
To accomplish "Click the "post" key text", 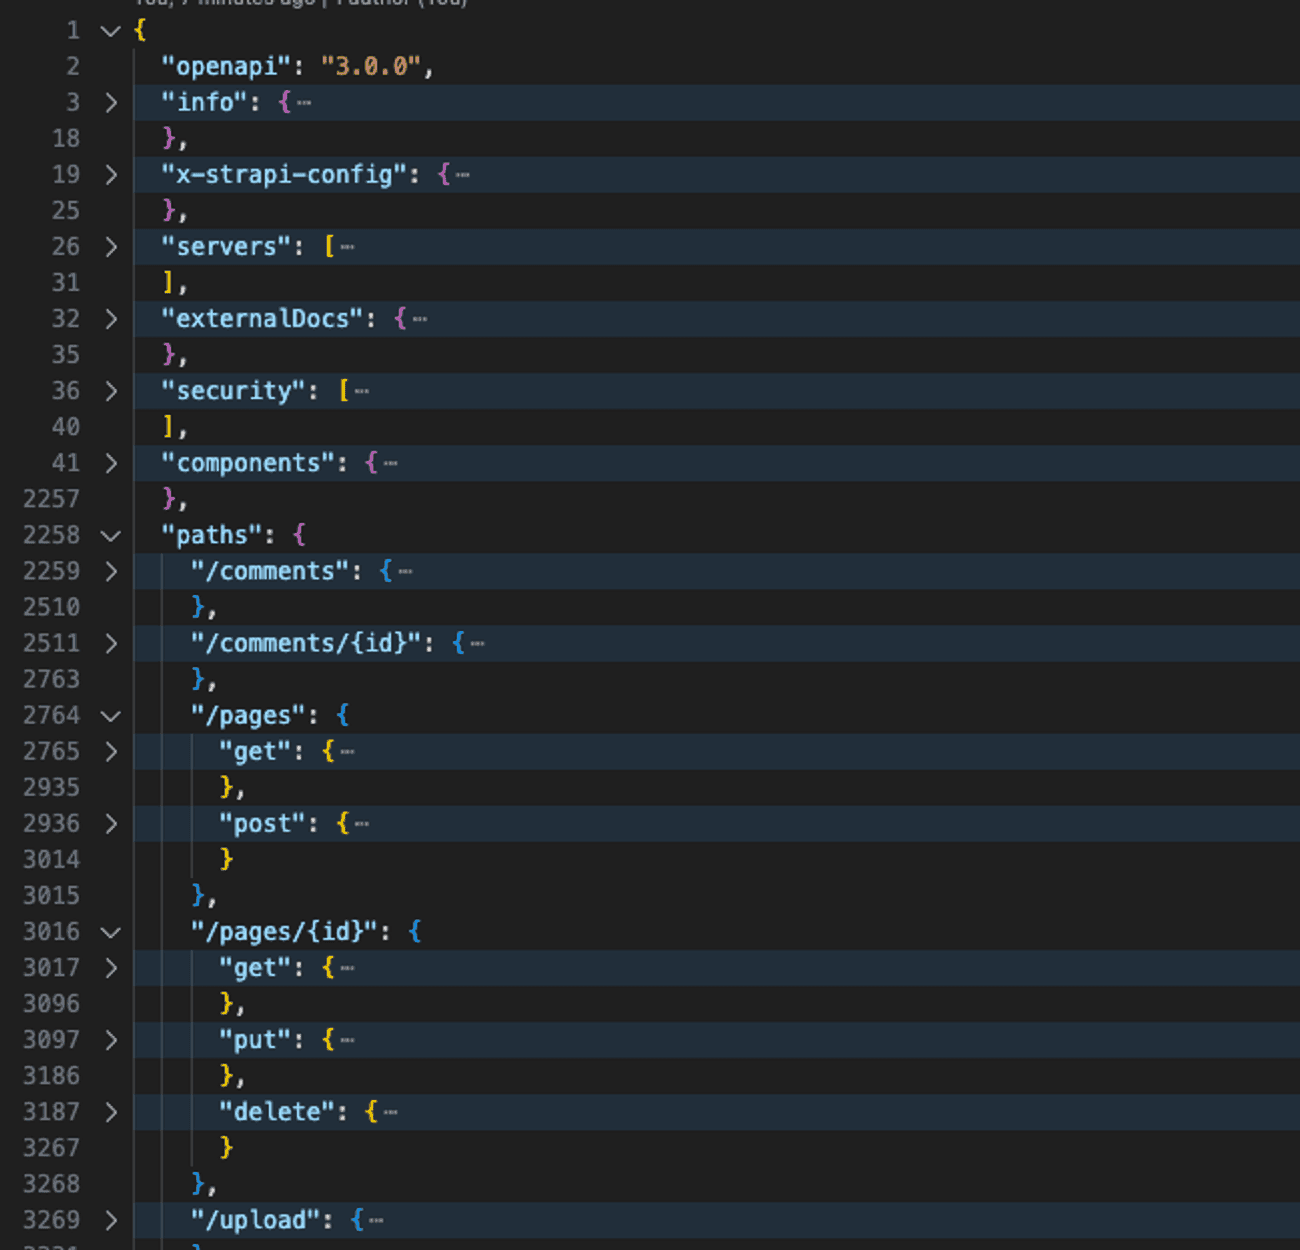I will coord(263,823).
